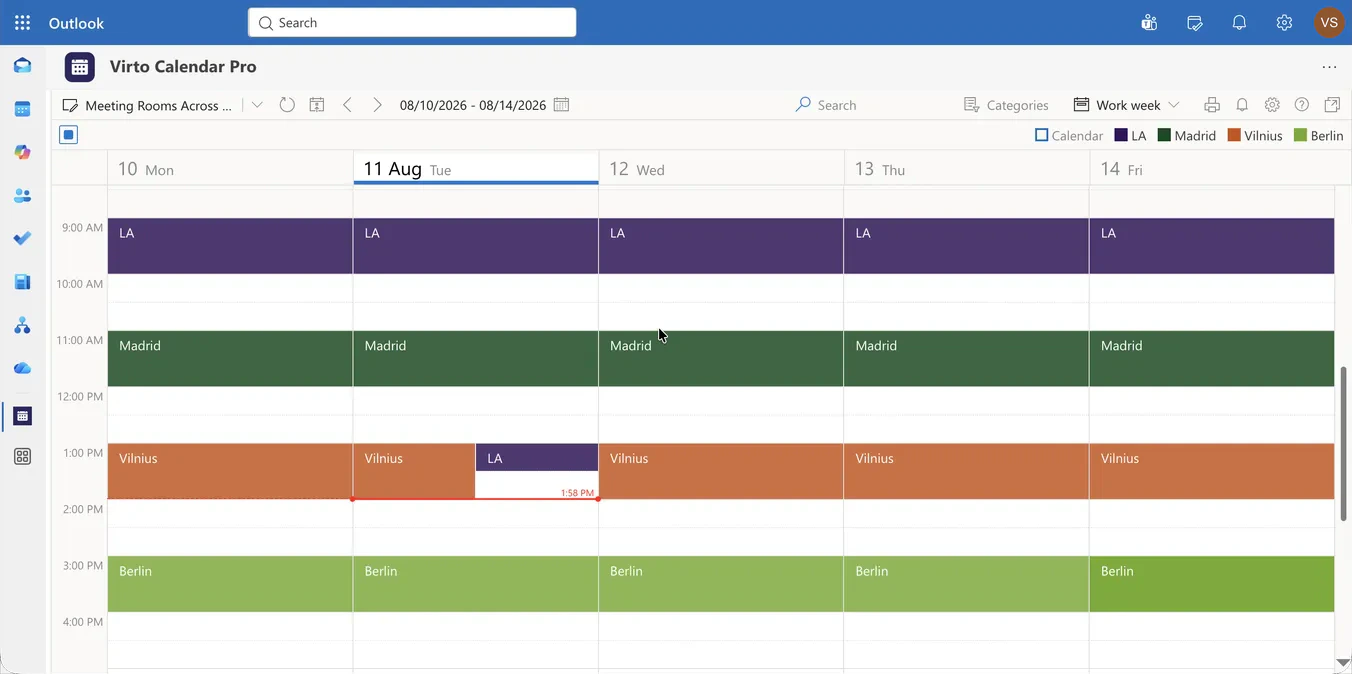Open Virto calendar notification bell
This screenshot has width=1352, height=674.
coord(1242,104)
